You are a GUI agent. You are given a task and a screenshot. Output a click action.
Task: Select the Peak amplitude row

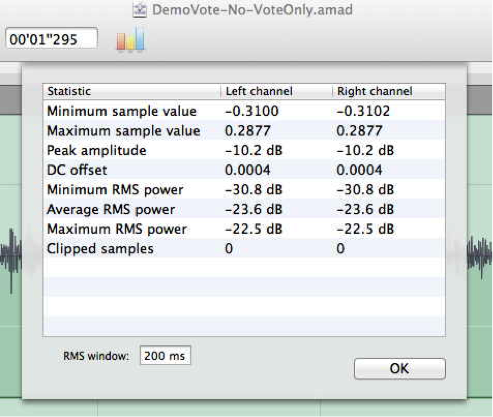pos(244,150)
